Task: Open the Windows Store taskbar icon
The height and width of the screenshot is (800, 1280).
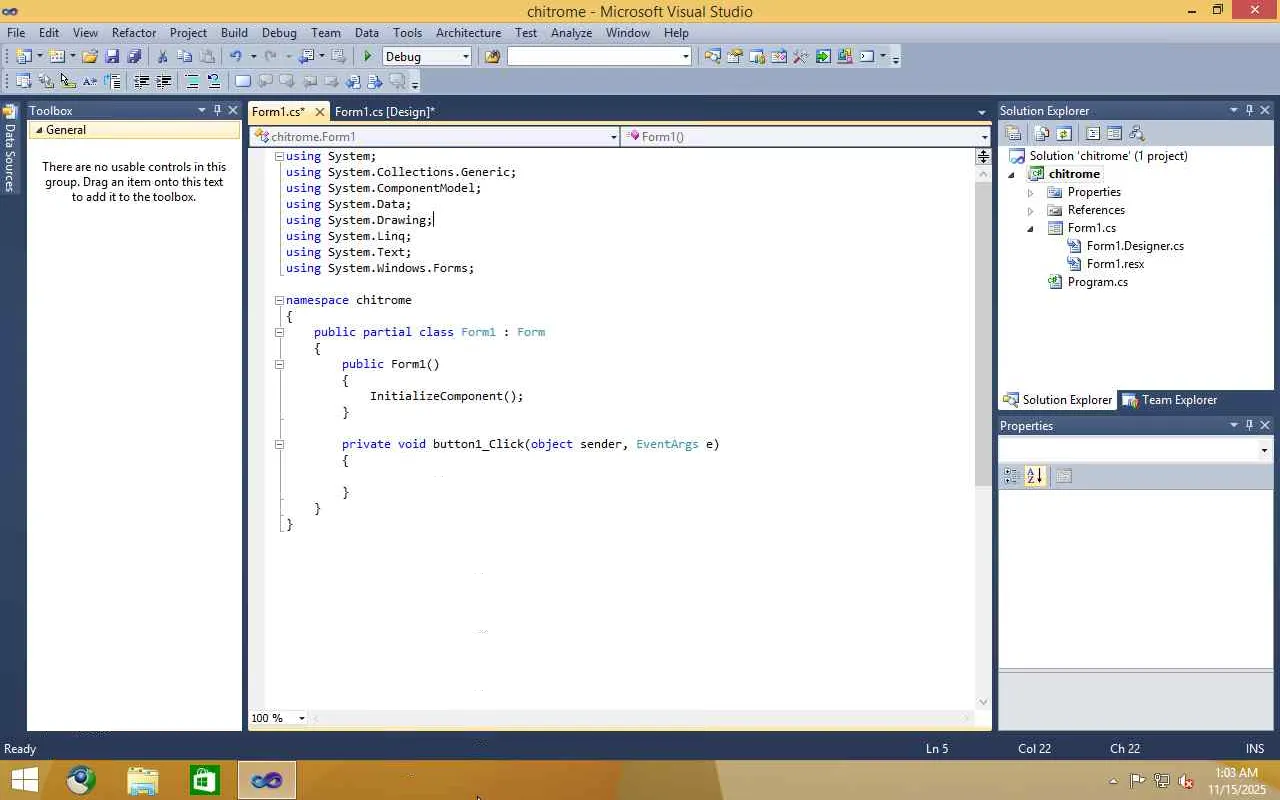Action: 205,780
